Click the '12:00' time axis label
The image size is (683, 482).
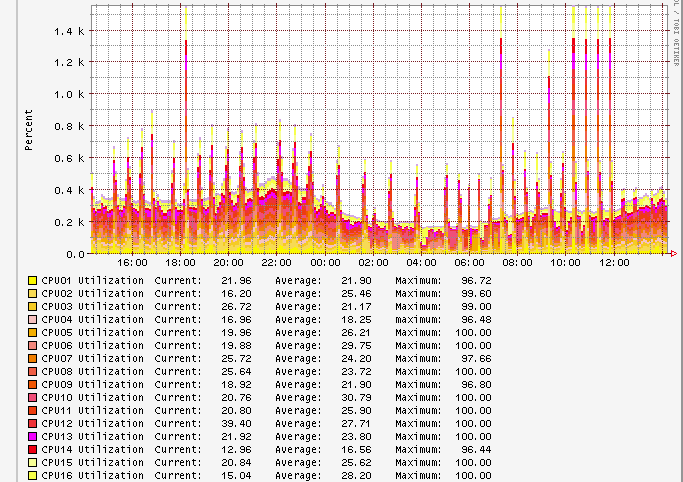pyautogui.click(x=614, y=263)
